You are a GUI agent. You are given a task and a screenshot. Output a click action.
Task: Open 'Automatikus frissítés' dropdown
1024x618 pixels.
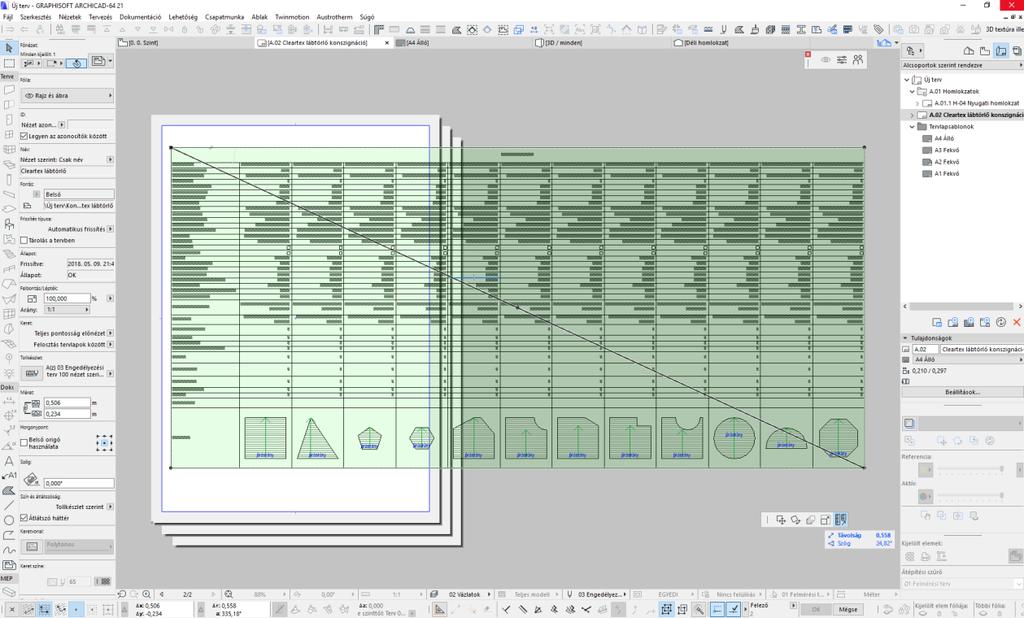(x=110, y=229)
